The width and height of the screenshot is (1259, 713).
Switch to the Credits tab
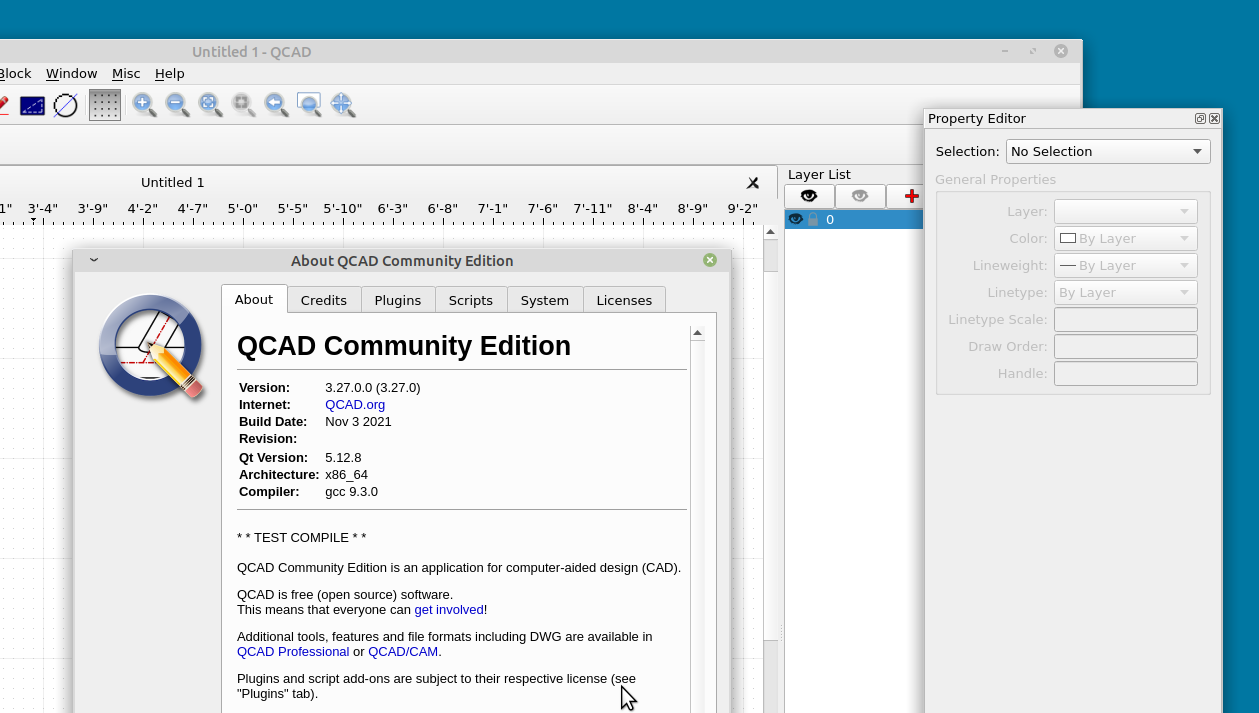point(324,300)
